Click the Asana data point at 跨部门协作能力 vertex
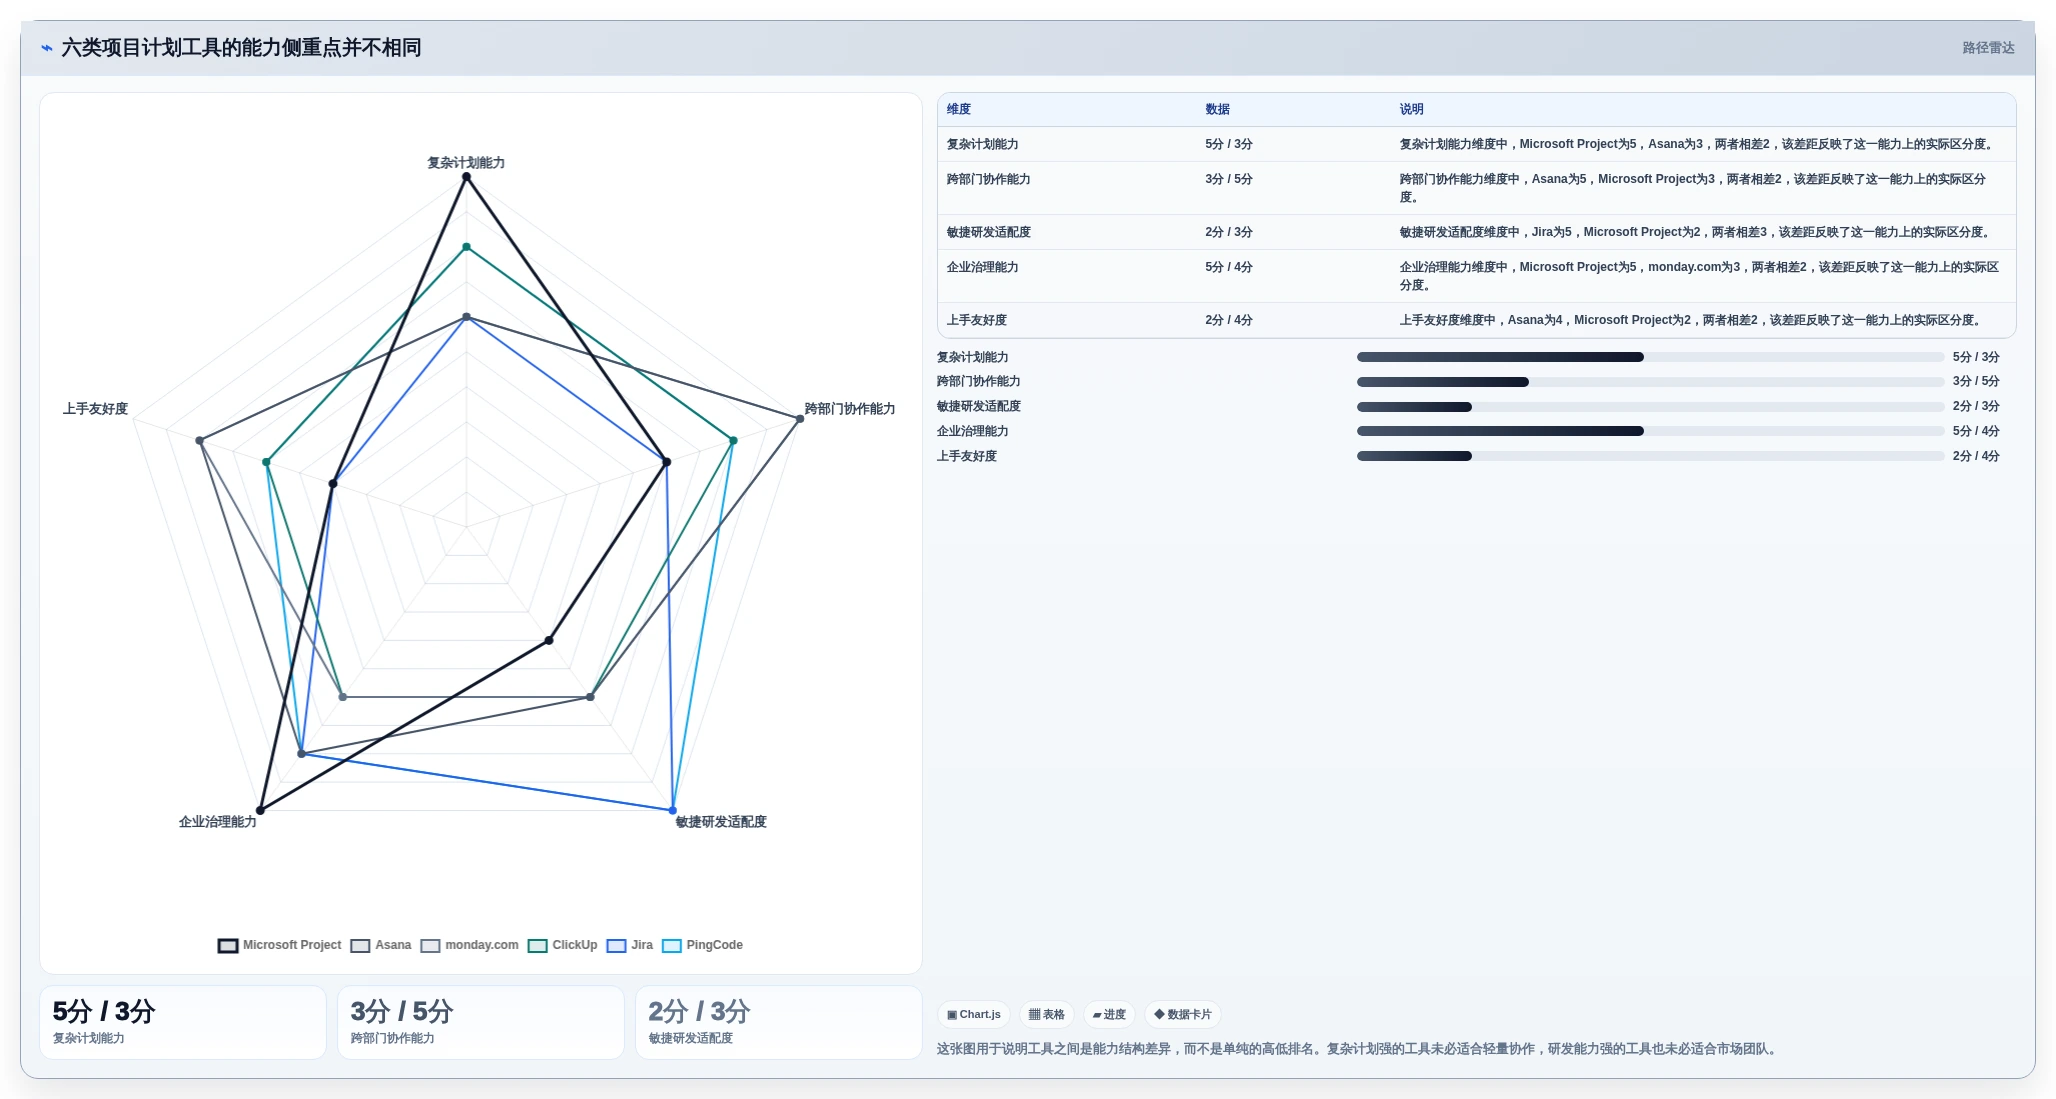 tap(800, 419)
